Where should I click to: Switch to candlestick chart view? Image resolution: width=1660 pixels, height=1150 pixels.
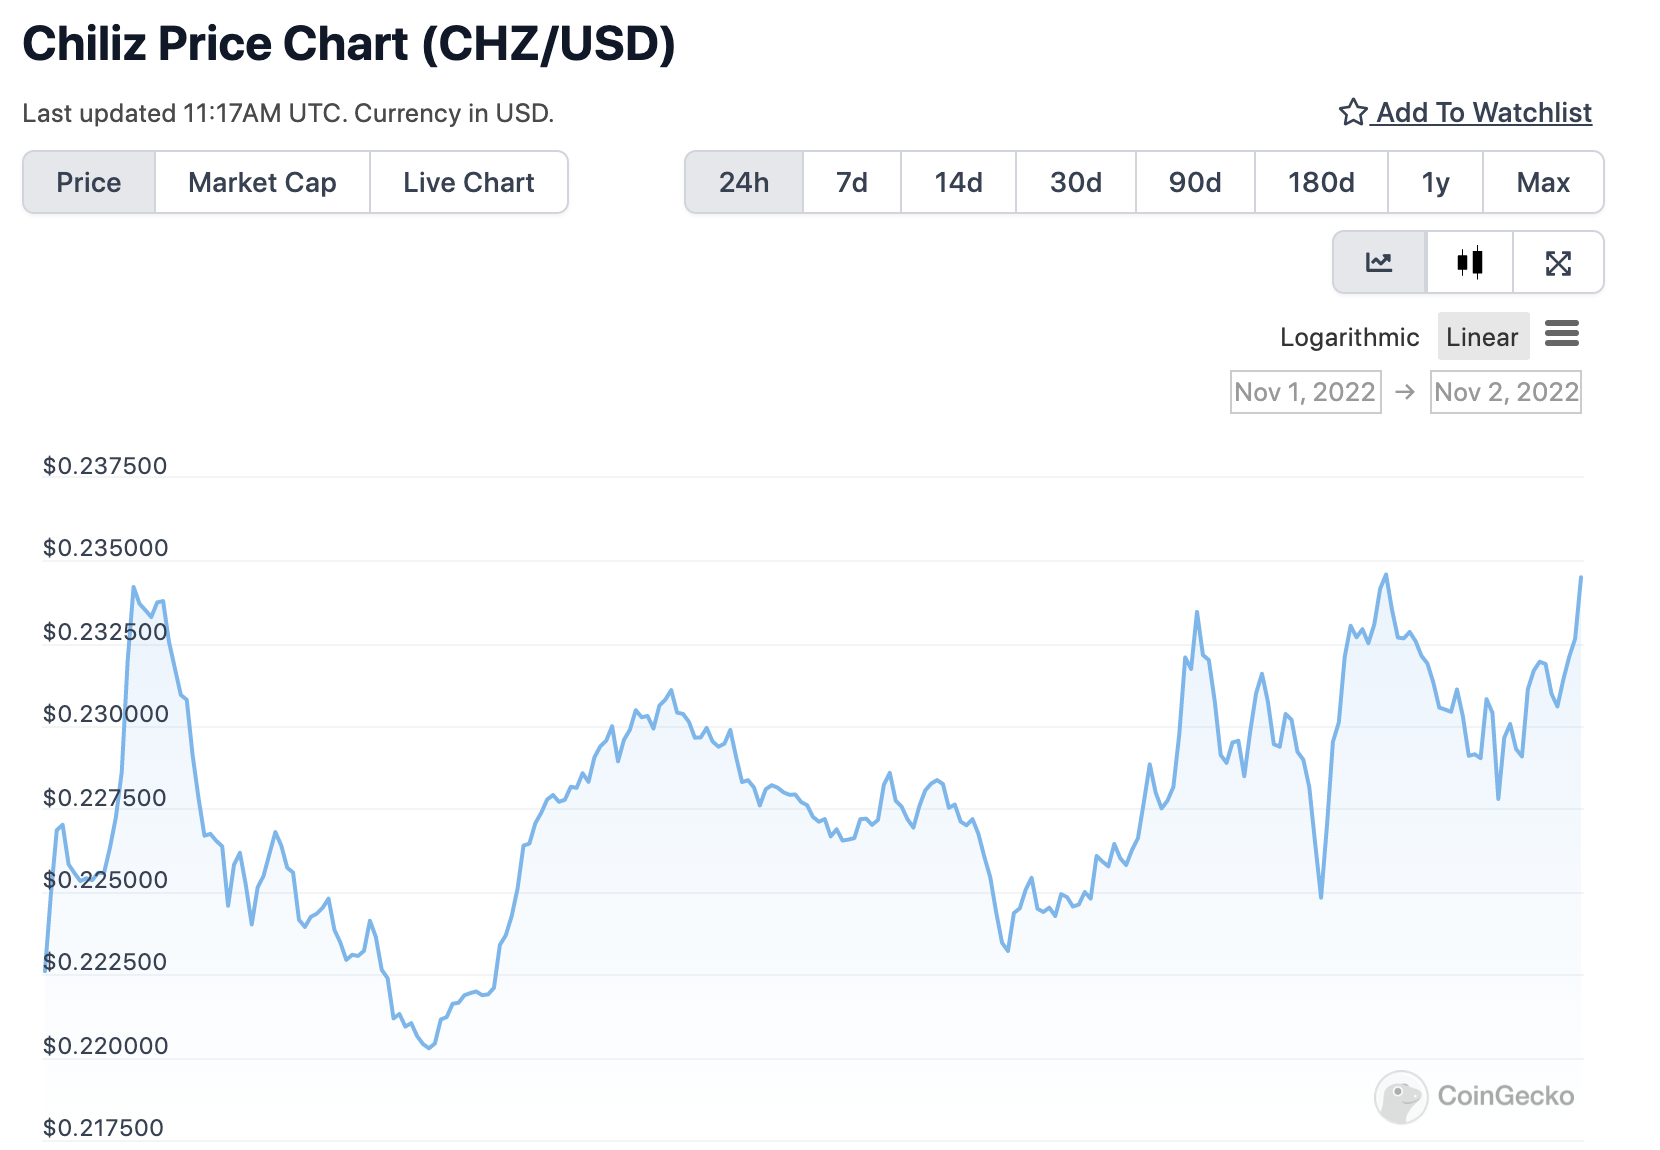tap(1470, 263)
